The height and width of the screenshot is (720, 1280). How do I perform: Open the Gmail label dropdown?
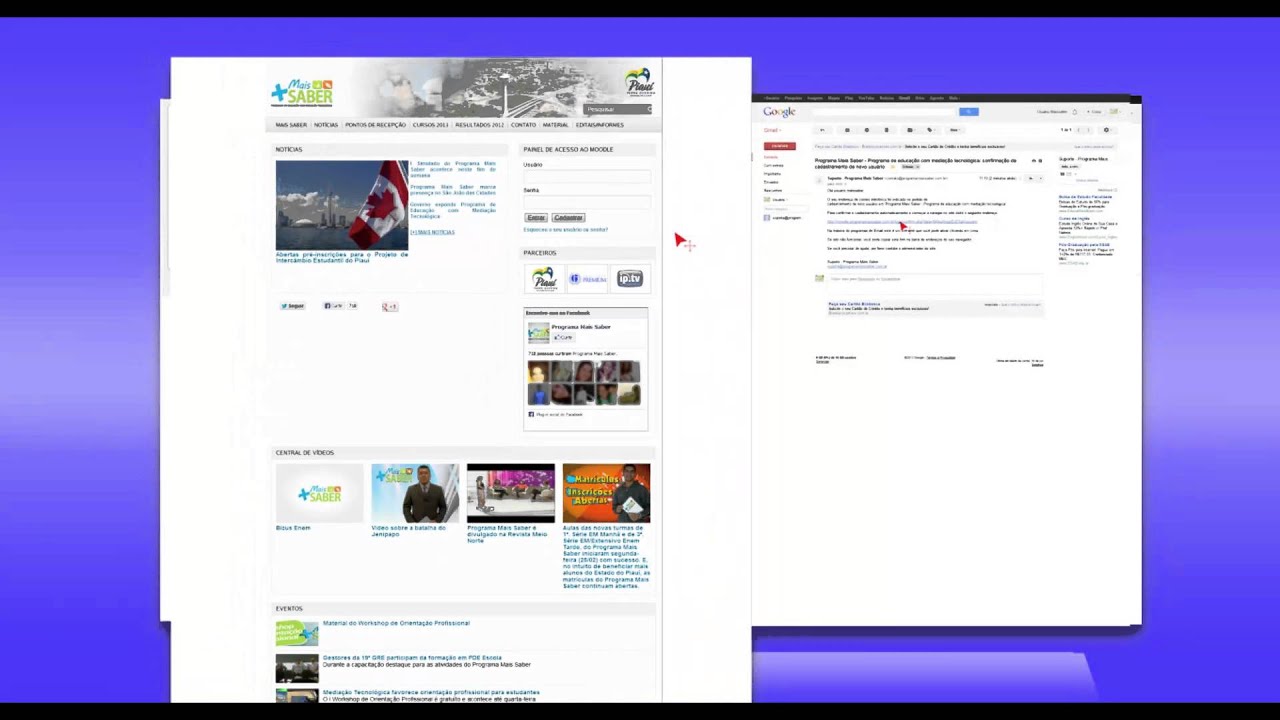pyautogui.click(x=773, y=130)
